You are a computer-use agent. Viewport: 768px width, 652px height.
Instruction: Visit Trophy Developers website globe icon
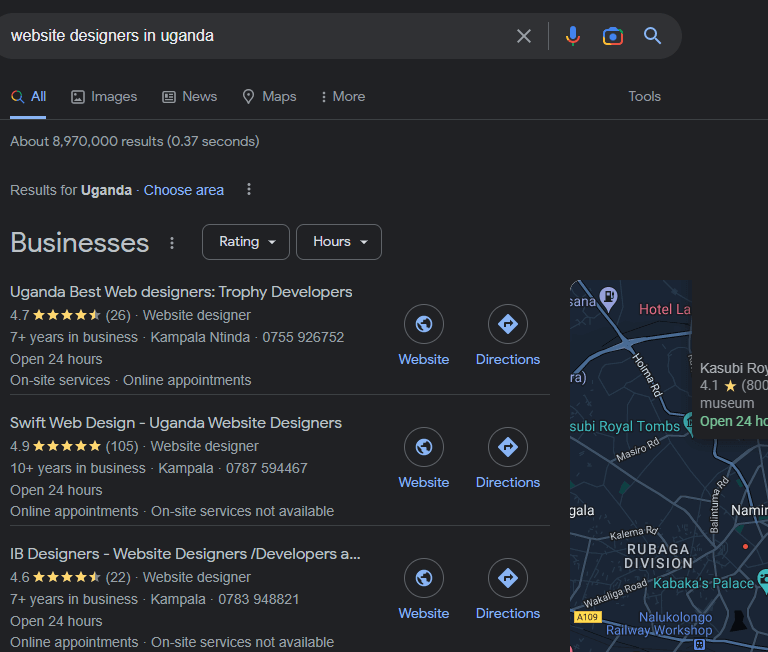point(424,324)
